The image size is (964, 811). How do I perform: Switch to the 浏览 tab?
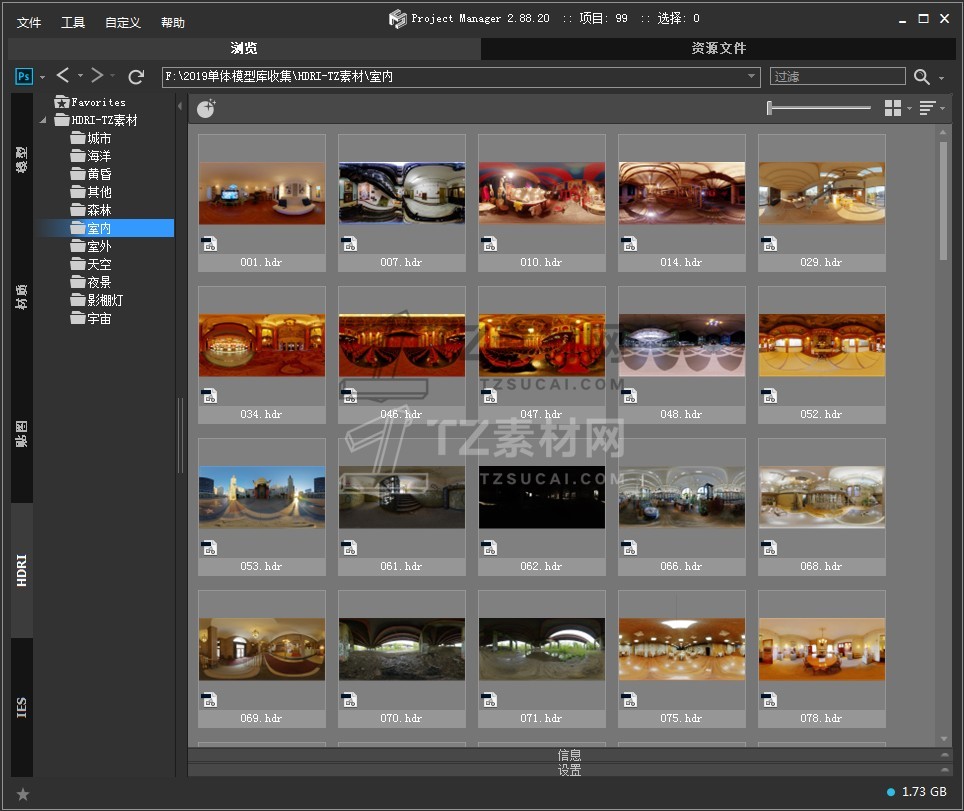tap(244, 49)
